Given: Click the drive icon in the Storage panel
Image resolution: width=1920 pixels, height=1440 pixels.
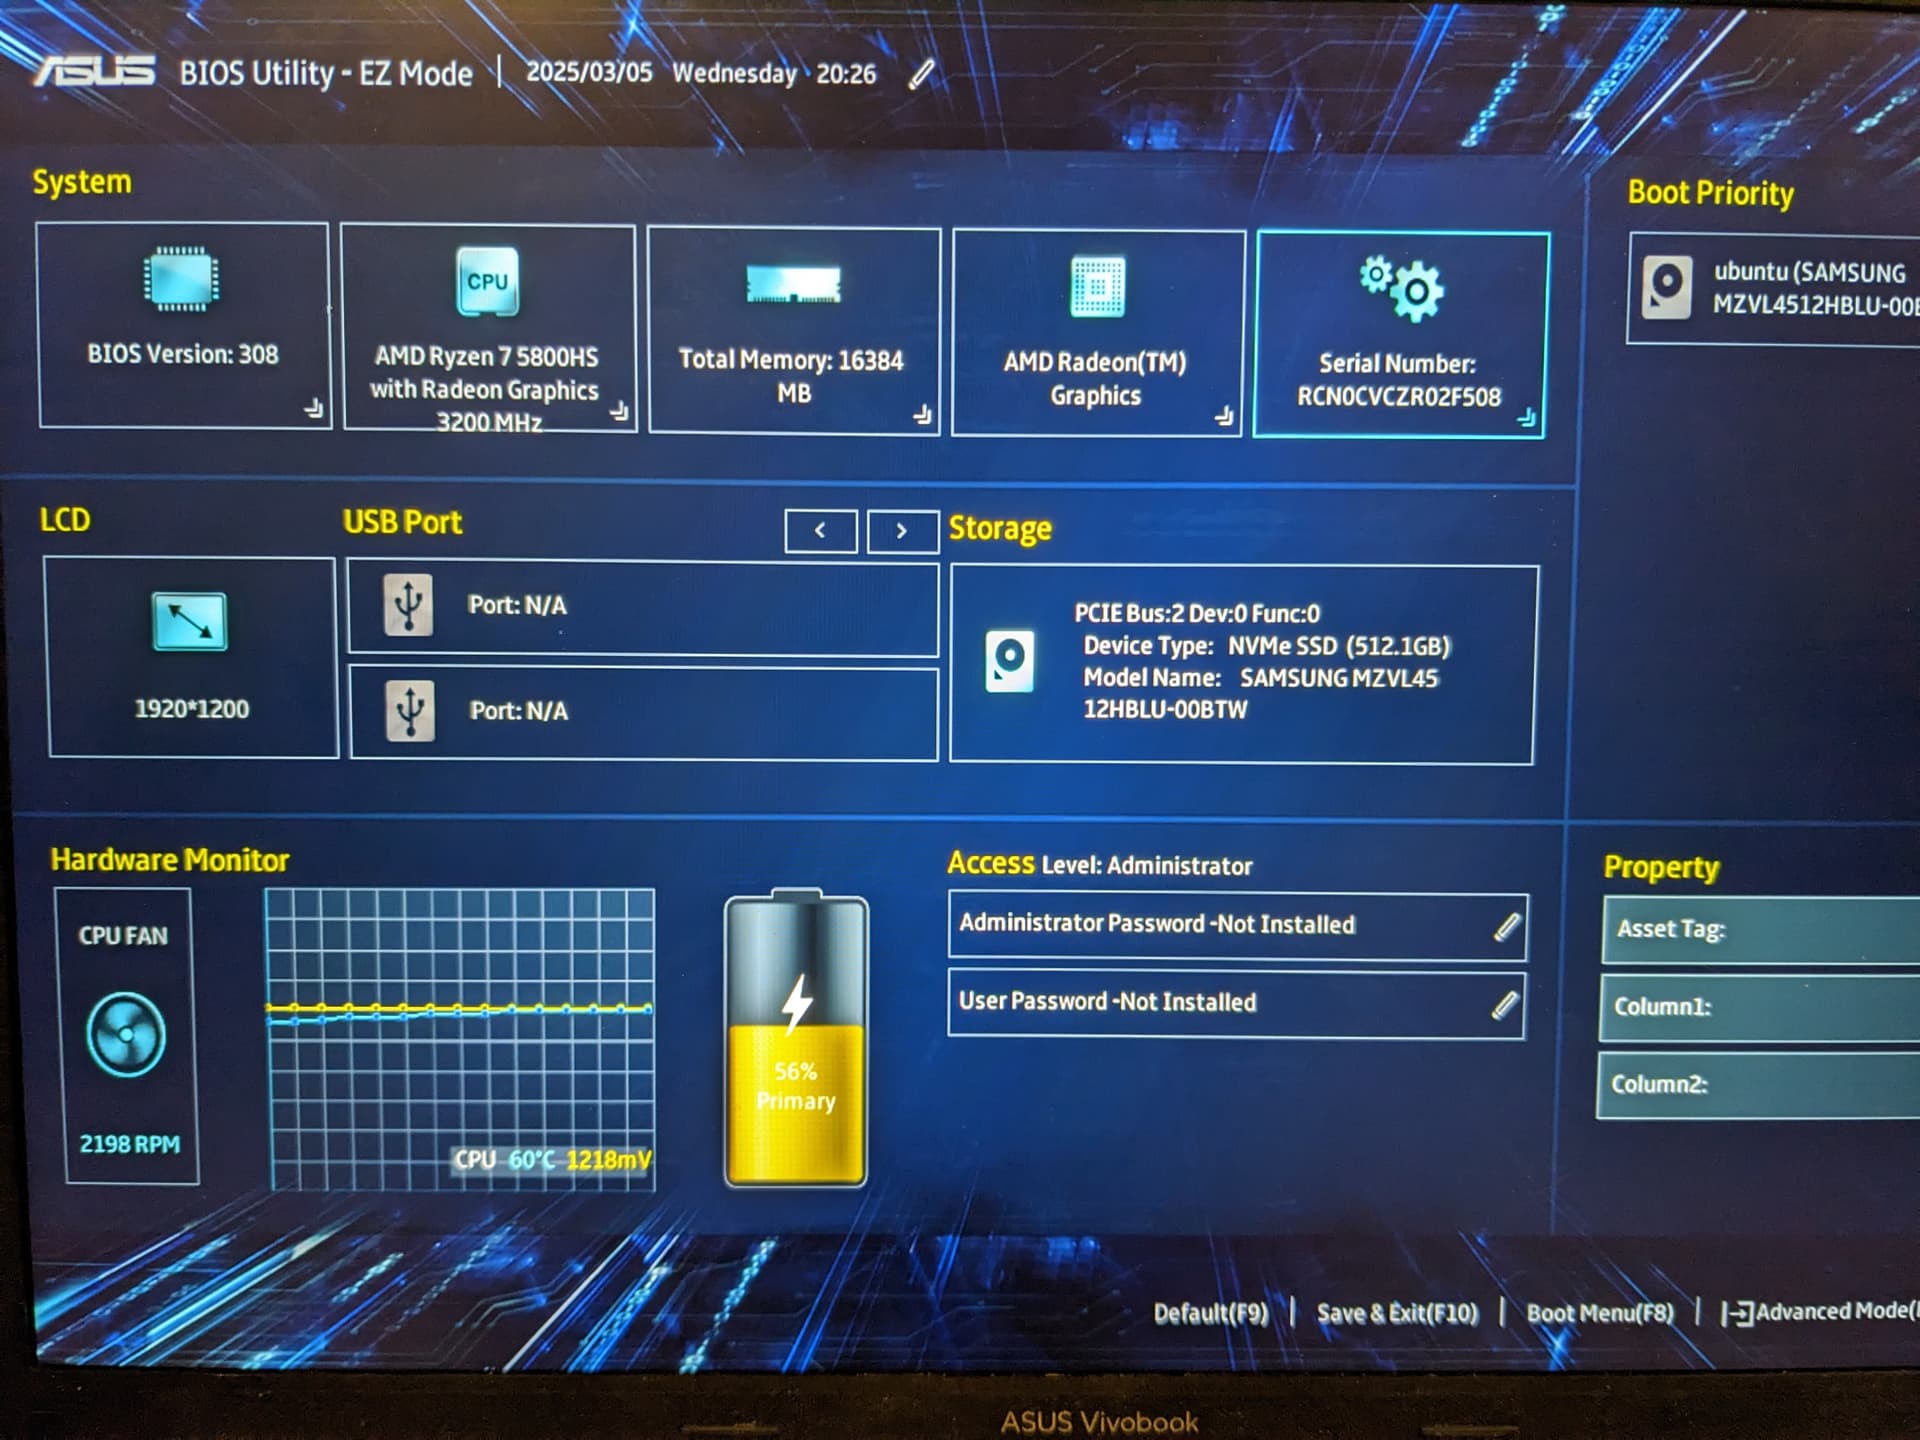Looking at the screenshot, I should [x=1010, y=661].
